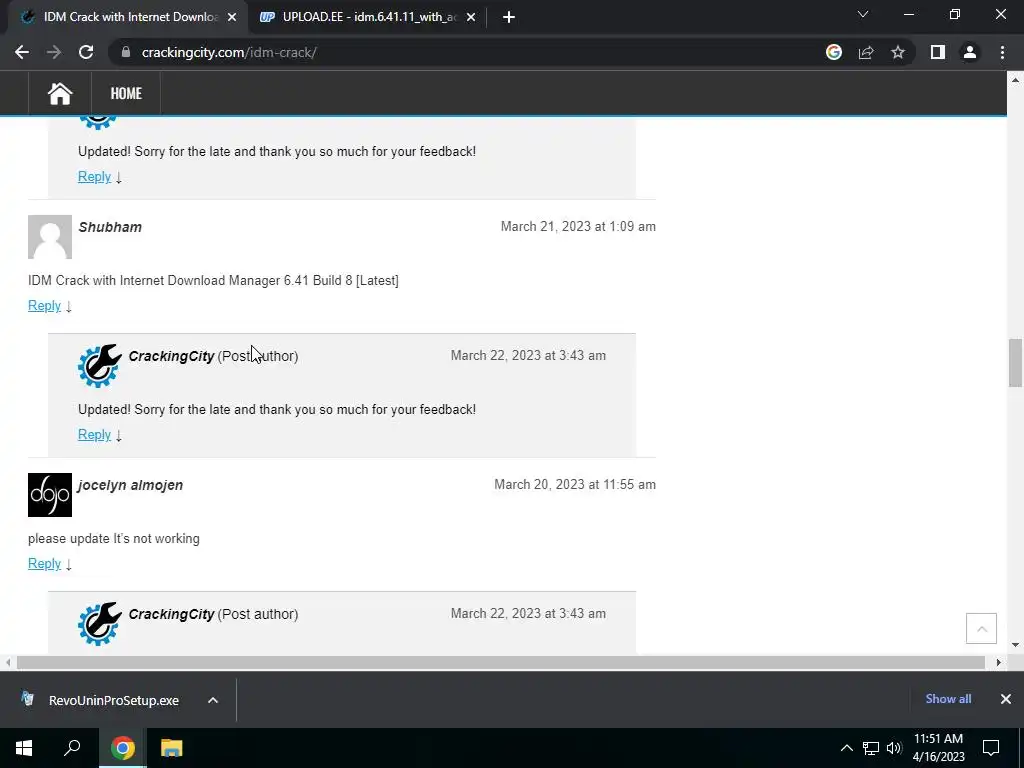
Task: Select the IDM Crack tab
Action: [127, 17]
